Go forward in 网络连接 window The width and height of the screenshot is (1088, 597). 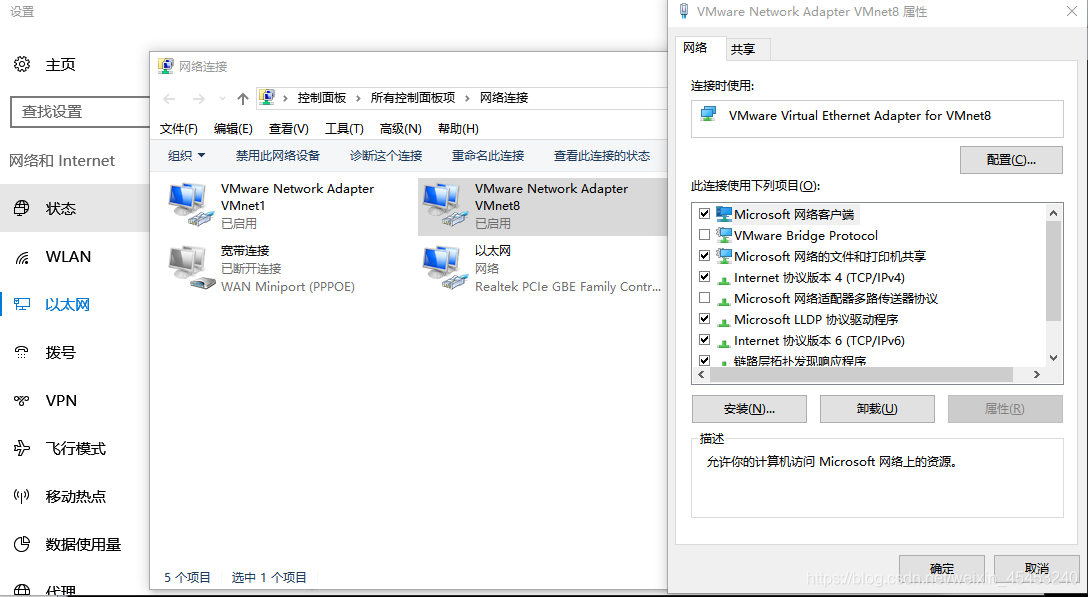(x=198, y=99)
